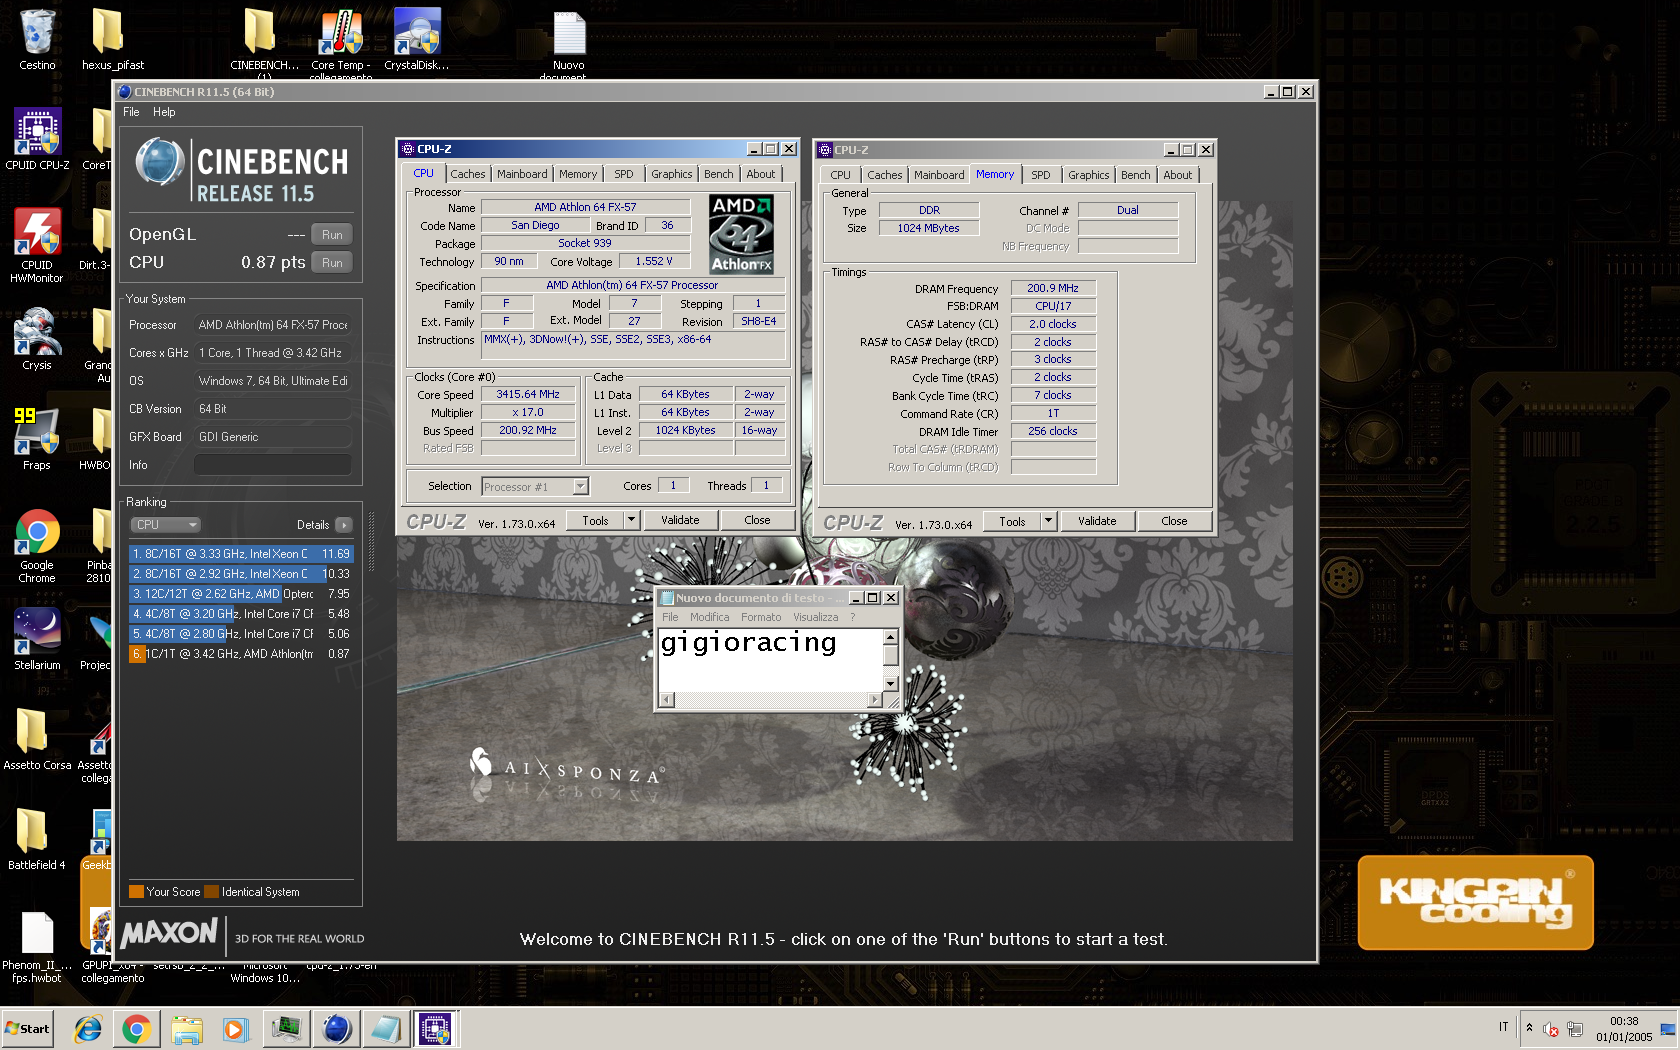The width and height of the screenshot is (1680, 1050).
Task: Launch CPUID CPU-Z from the desktop
Action: (x=37, y=138)
